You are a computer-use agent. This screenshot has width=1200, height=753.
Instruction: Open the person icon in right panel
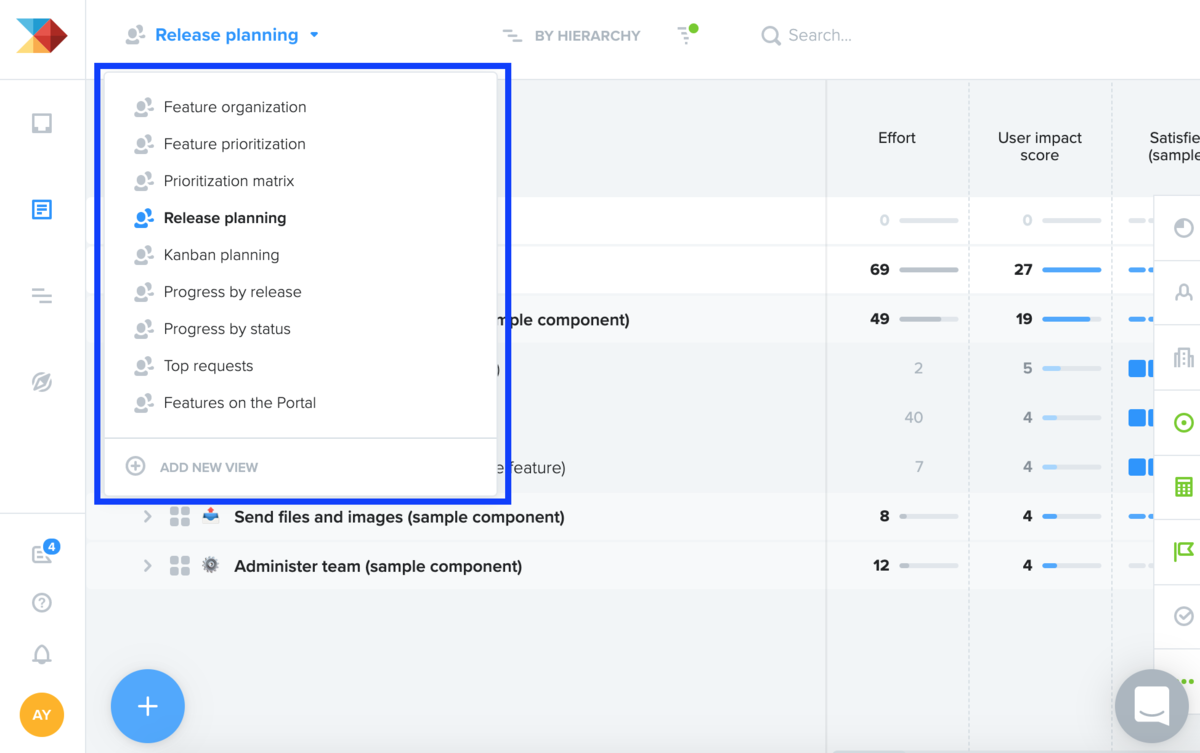[1184, 293]
